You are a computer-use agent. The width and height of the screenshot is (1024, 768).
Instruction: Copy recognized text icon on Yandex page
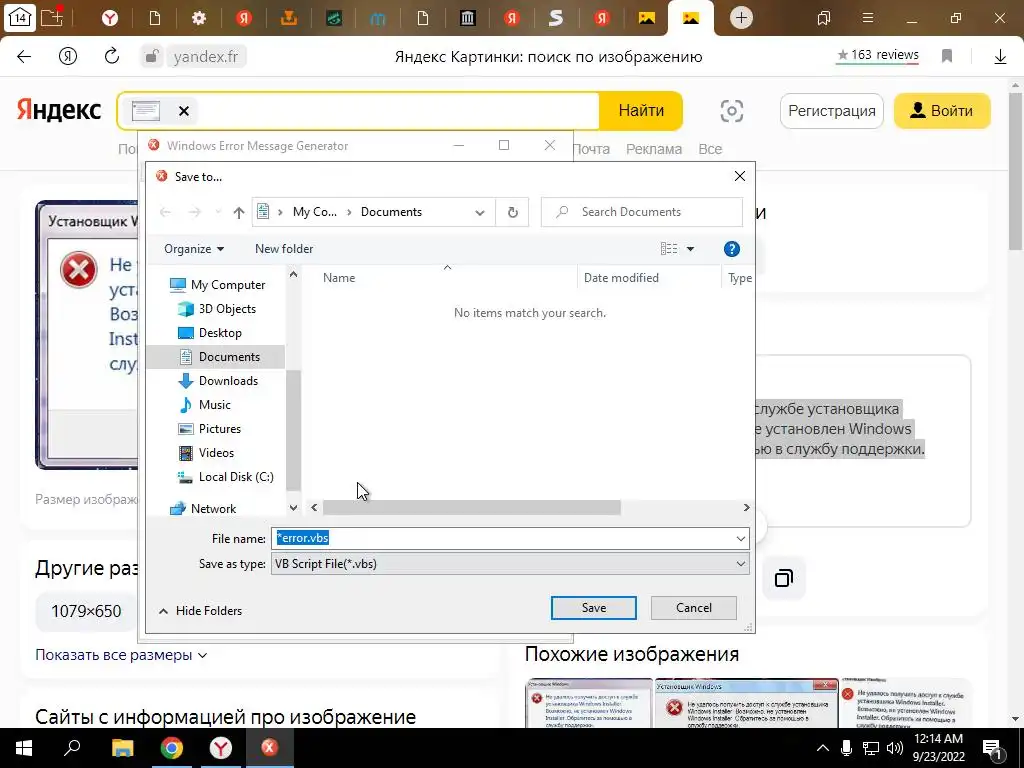784,578
